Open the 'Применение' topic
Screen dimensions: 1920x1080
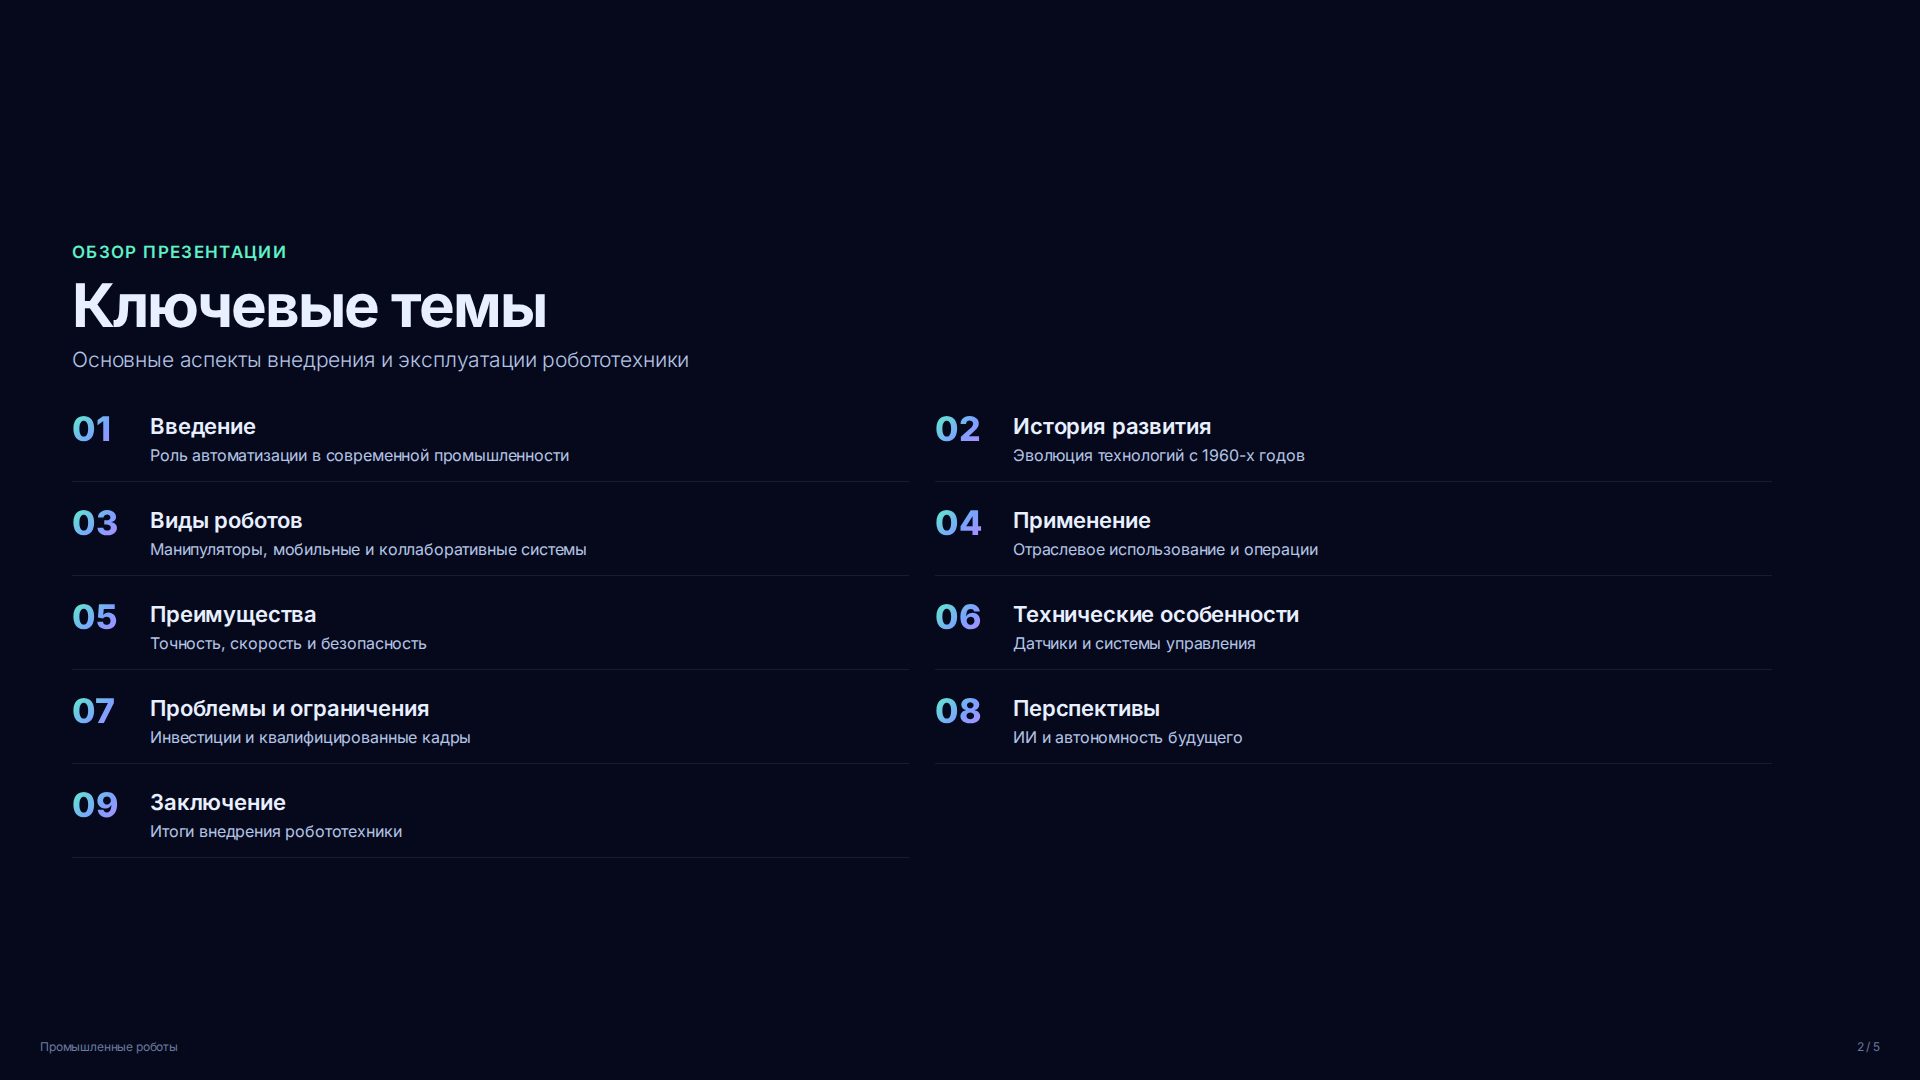coord(1082,521)
